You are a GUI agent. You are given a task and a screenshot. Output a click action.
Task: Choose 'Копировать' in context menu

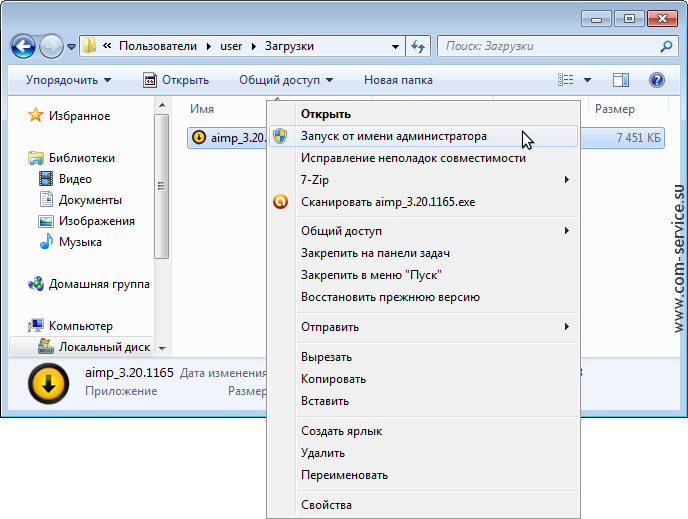(424, 379)
